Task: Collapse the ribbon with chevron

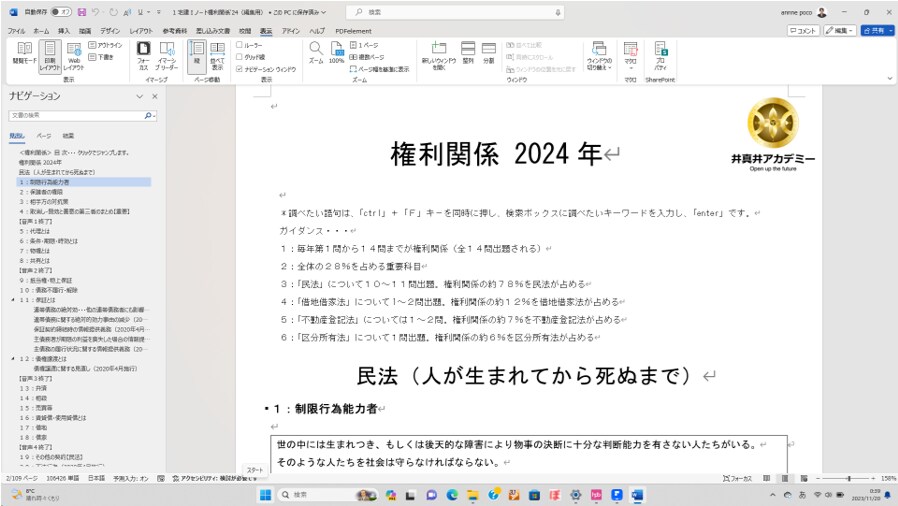Action: [890, 78]
